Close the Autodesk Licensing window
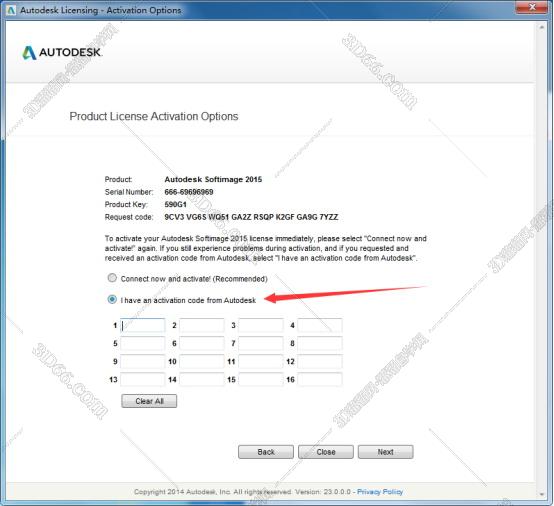 pyautogui.click(x=532, y=7)
